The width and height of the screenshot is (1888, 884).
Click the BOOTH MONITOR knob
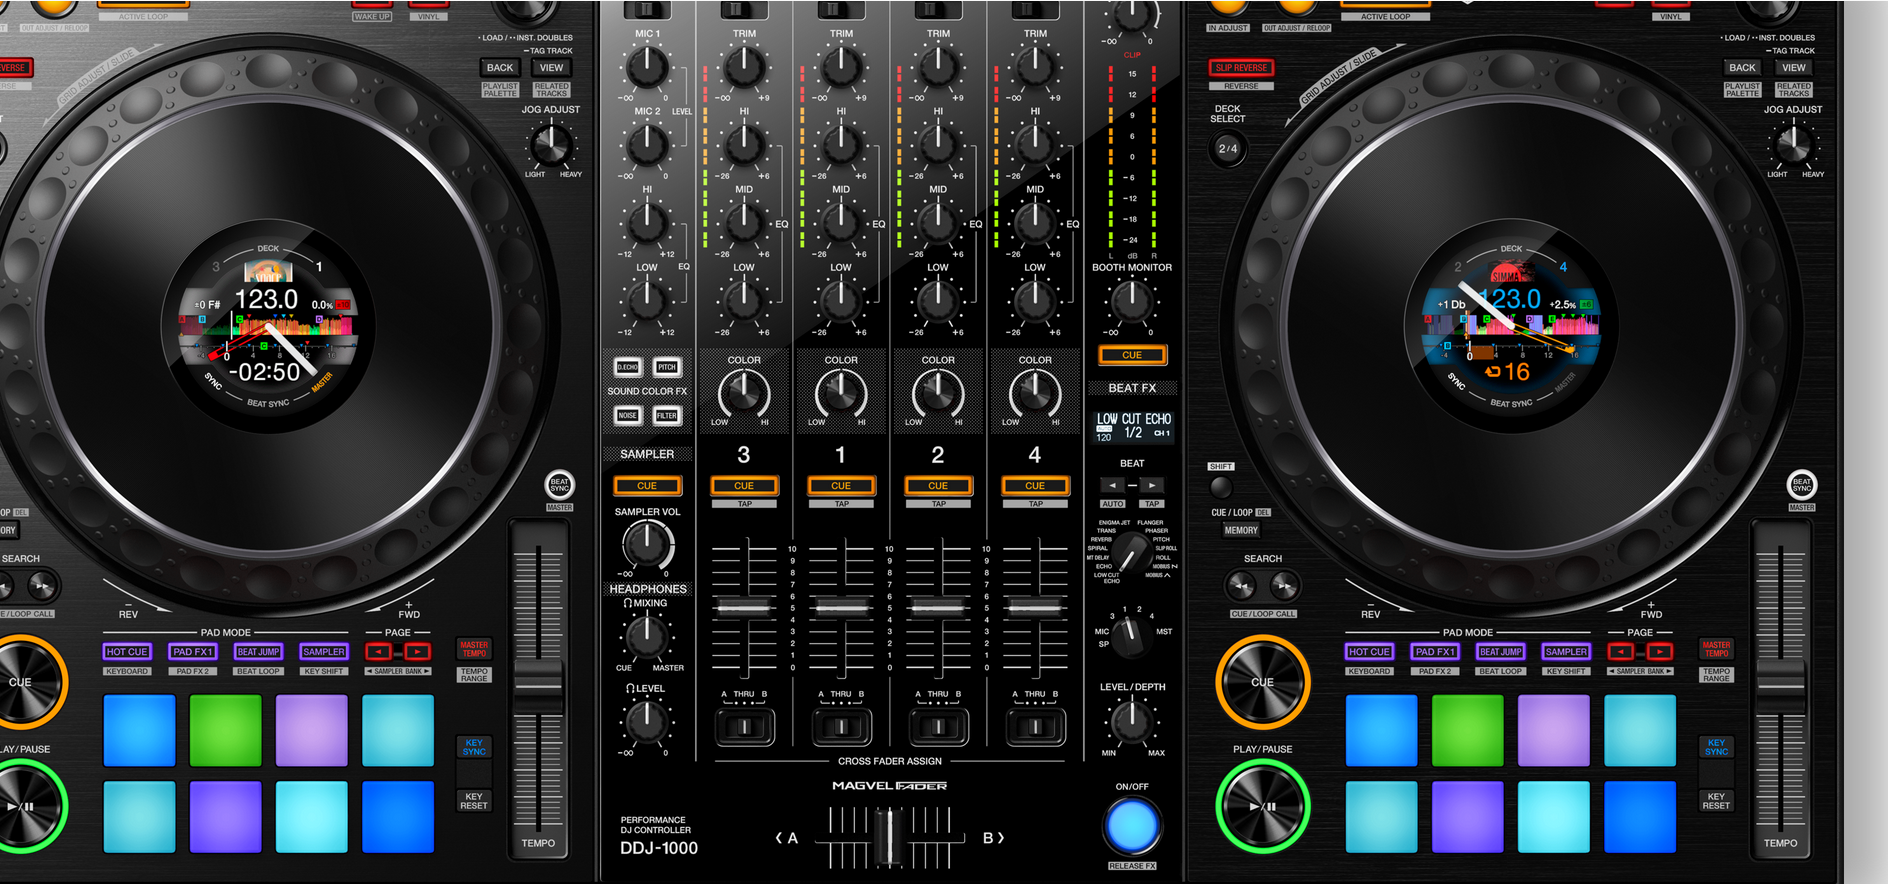1131,300
